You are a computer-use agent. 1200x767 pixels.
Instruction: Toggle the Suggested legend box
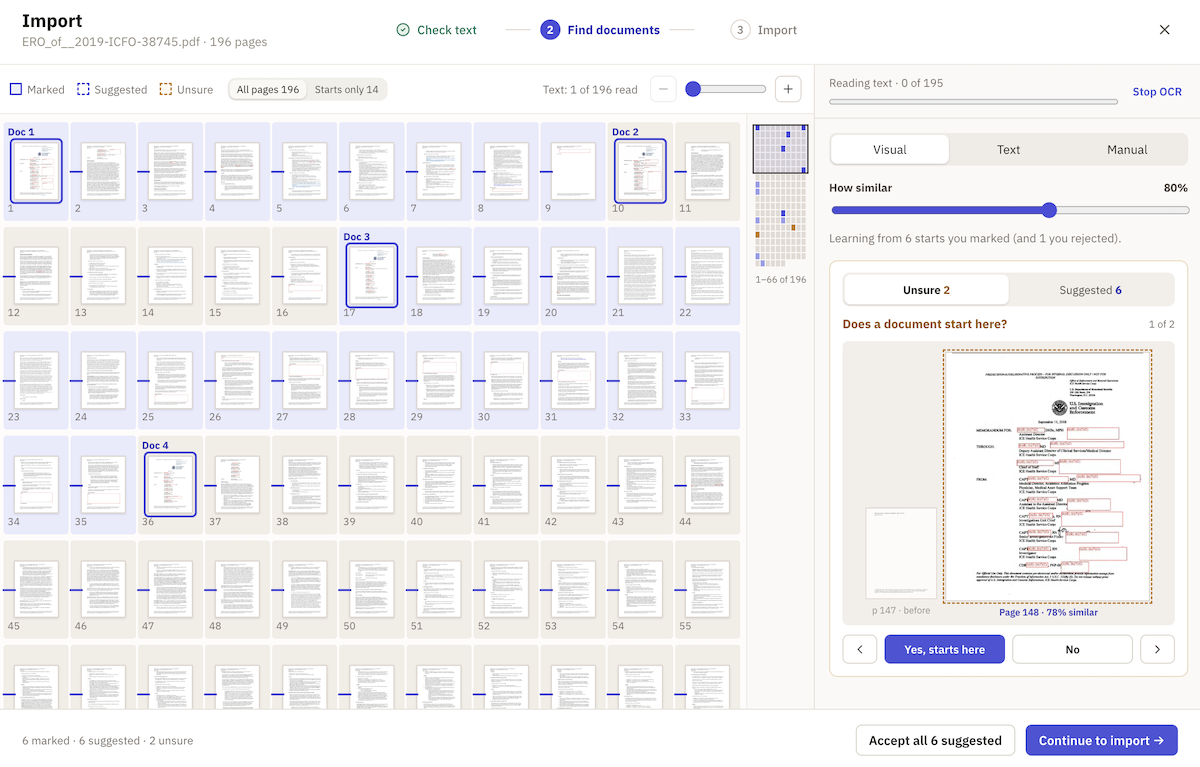pos(83,89)
